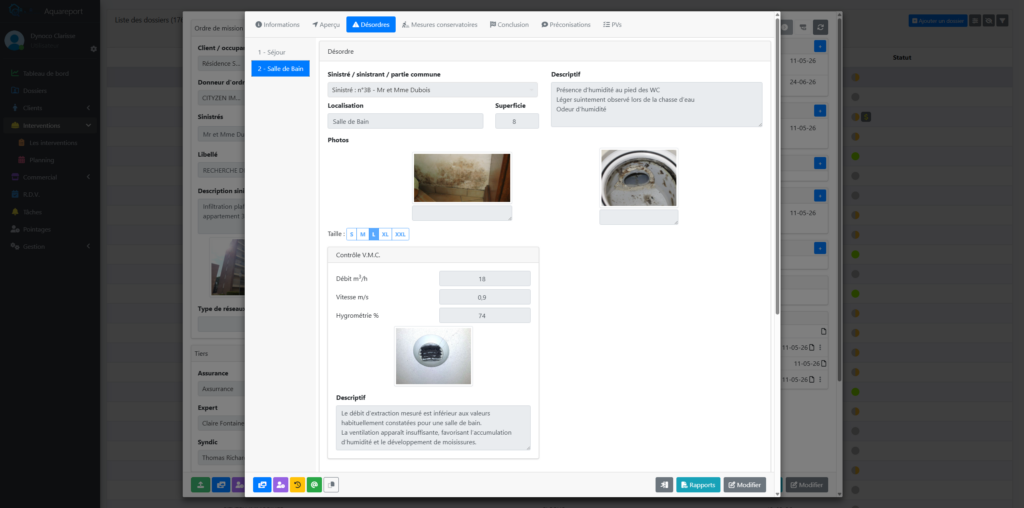The height and width of the screenshot is (508, 1024).
Task: Click the refresh icon in the dossier panel behind
Action: coord(820,27)
